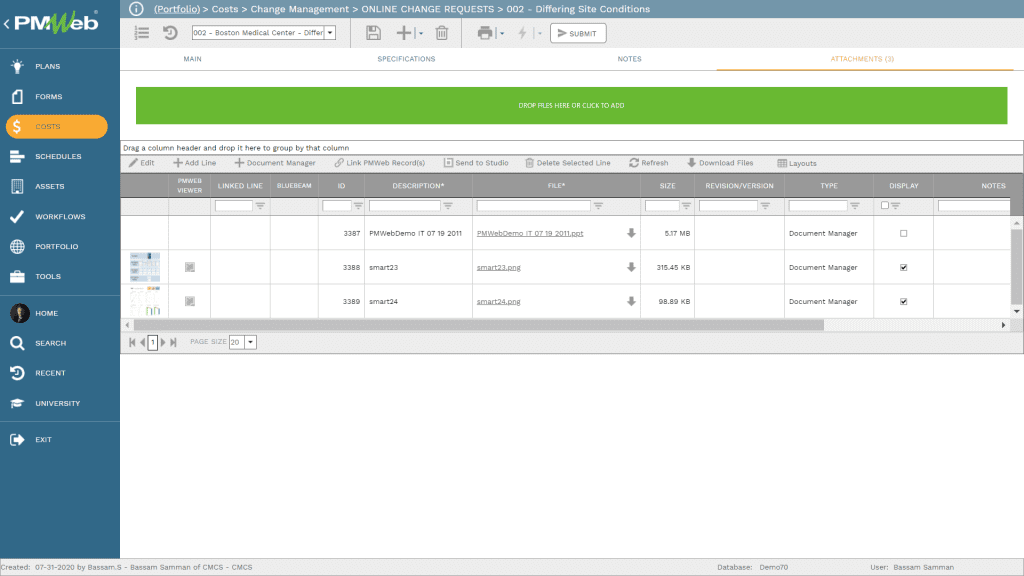1024x576 pixels.
Task: Open the record selector dropdown for 002 Boston Medical
Action: tap(331, 33)
